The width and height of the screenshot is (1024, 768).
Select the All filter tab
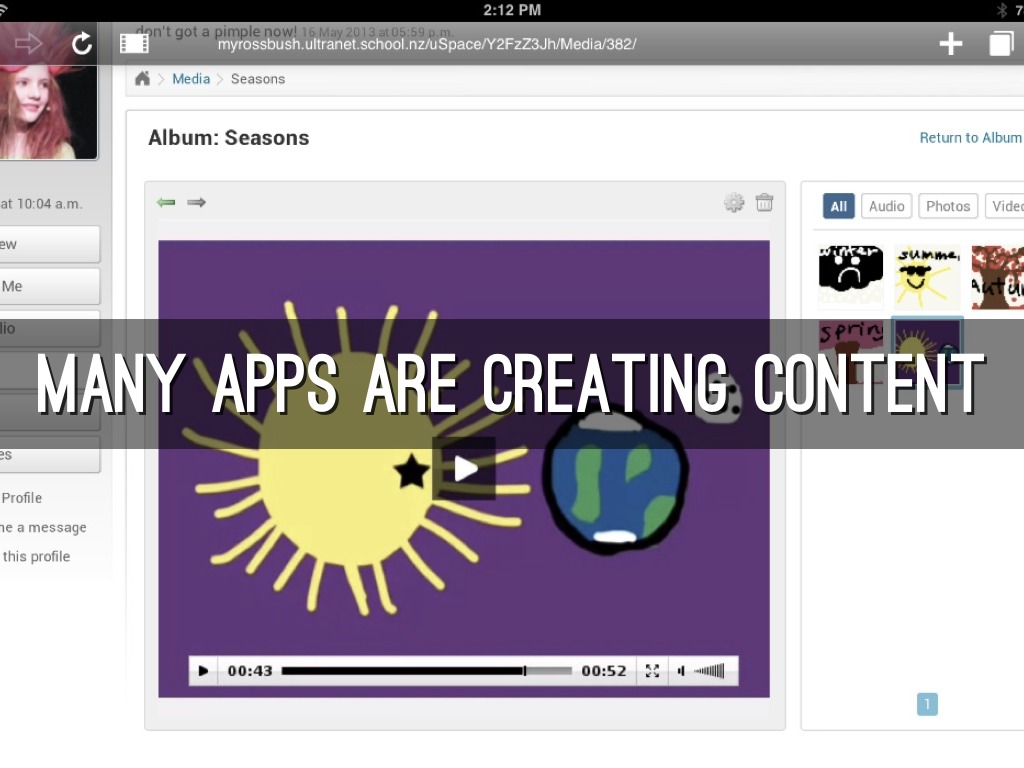click(x=838, y=206)
